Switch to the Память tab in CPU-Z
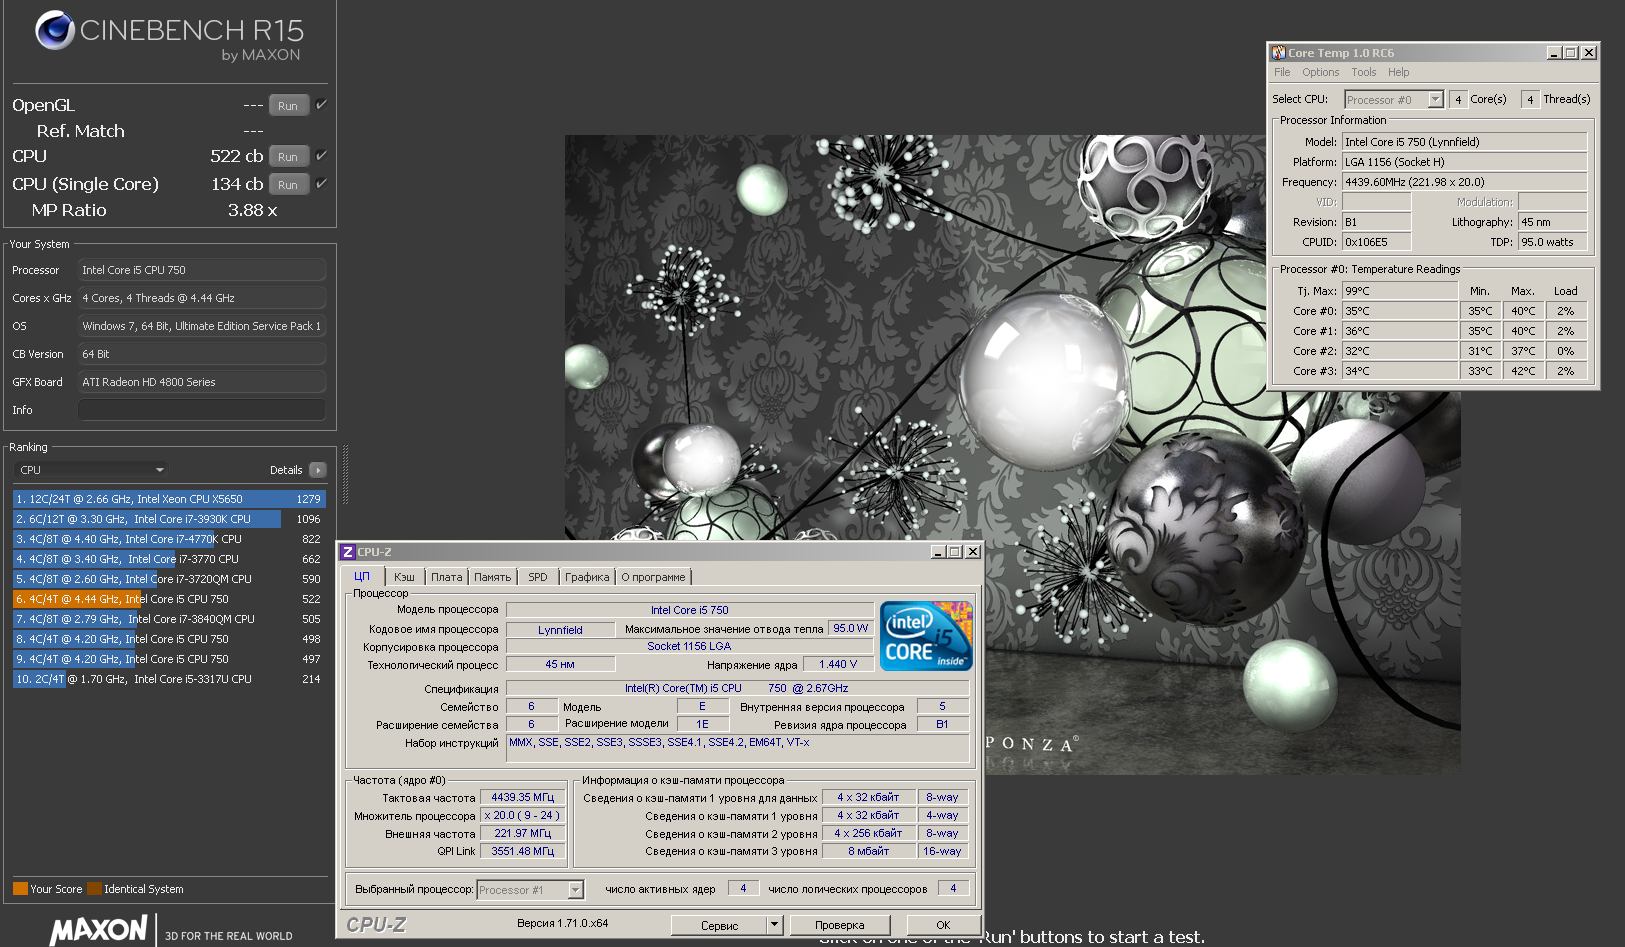The height and width of the screenshot is (947, 1625). tap(492, 577)
